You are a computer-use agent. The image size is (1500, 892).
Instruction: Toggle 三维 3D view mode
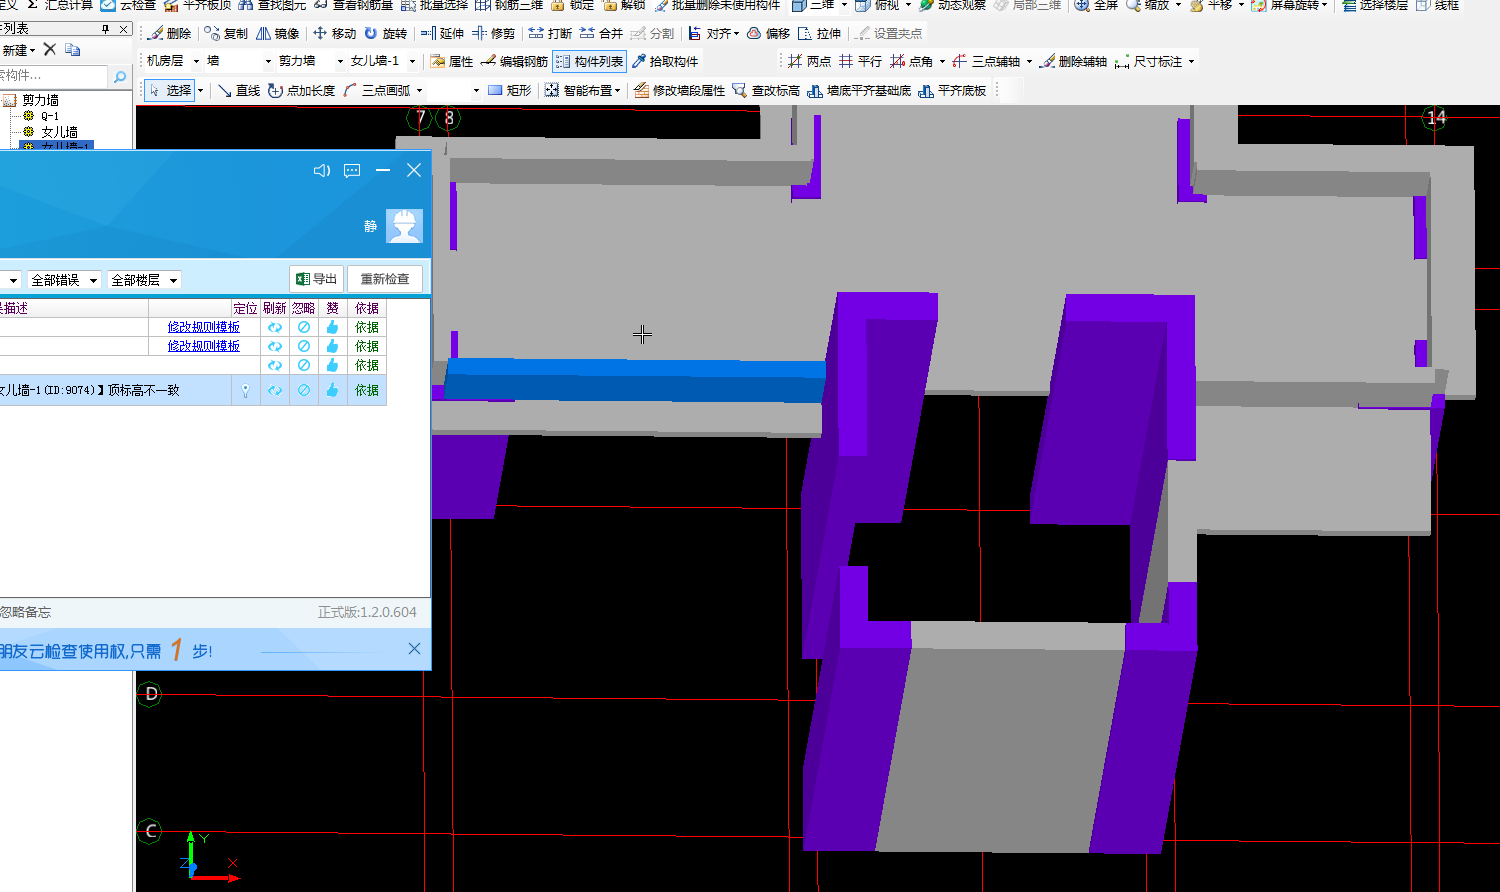tap(813, 5)
